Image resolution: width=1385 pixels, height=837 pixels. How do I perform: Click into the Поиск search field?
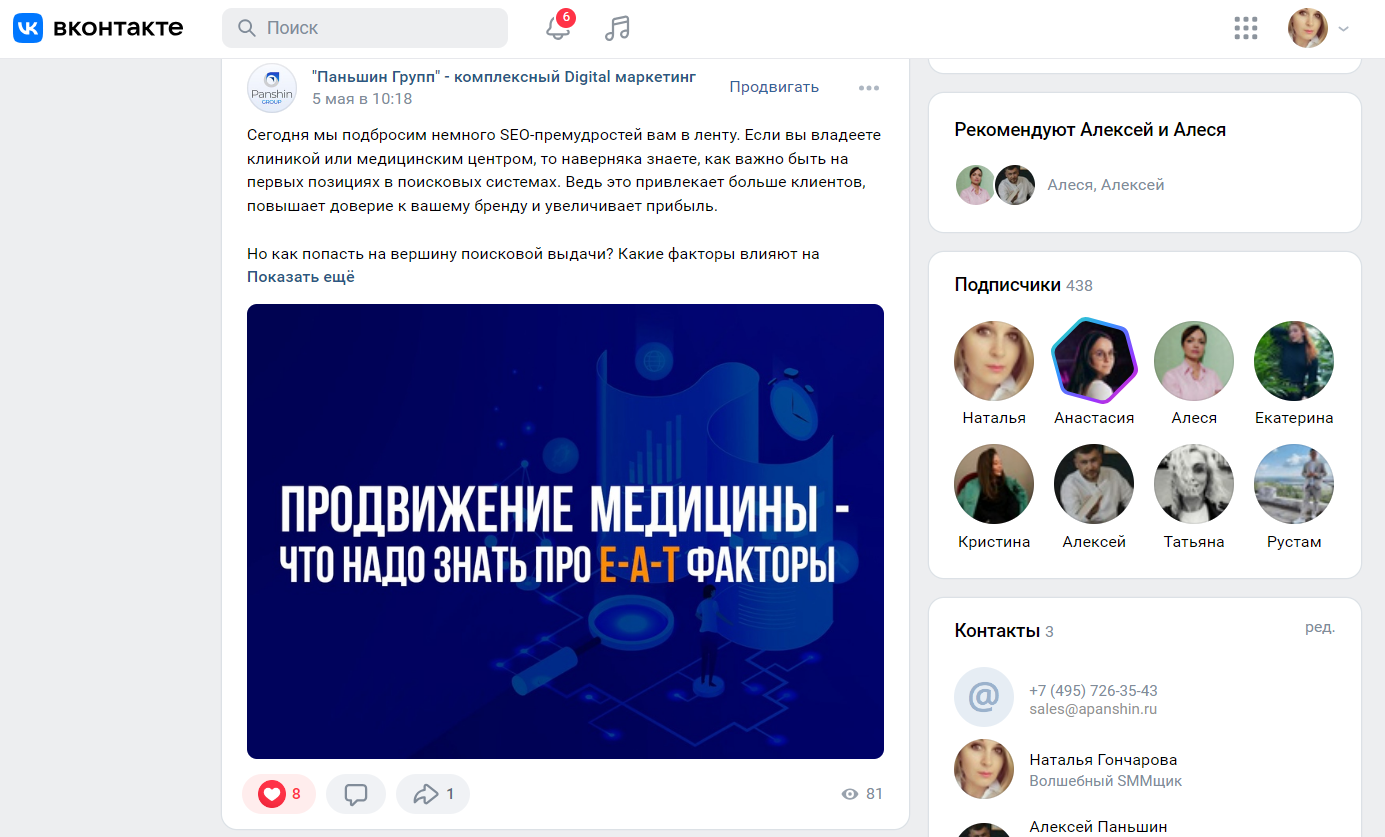[365, 28]
